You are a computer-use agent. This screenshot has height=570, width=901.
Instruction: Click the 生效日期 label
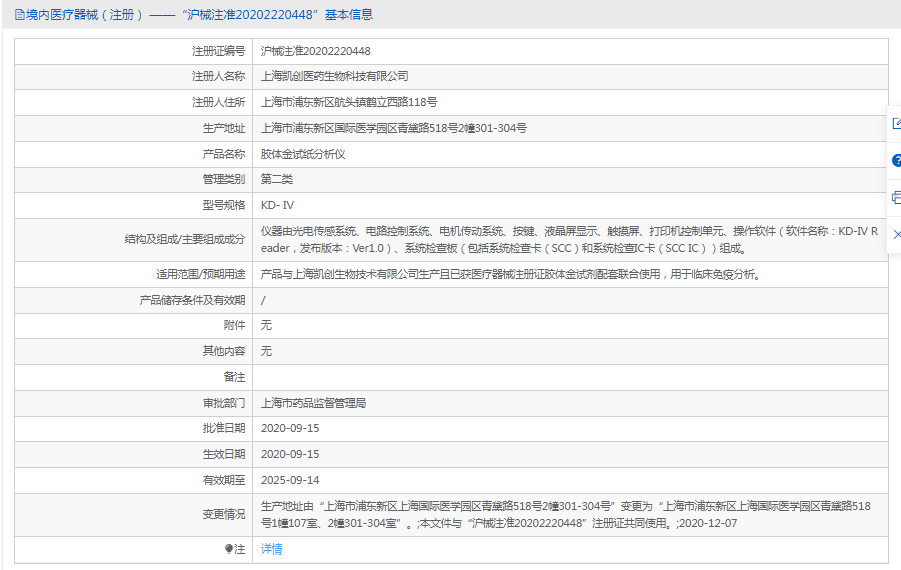click(x=224, y=454)
